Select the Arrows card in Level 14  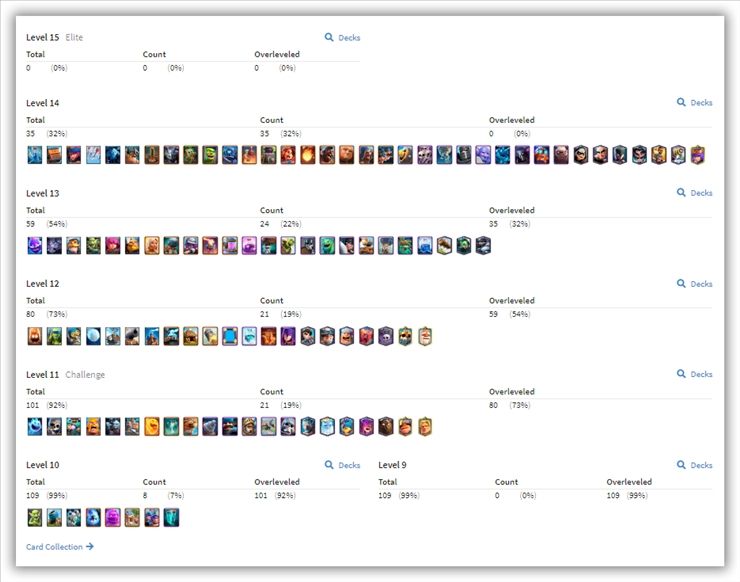coord(93,155)
